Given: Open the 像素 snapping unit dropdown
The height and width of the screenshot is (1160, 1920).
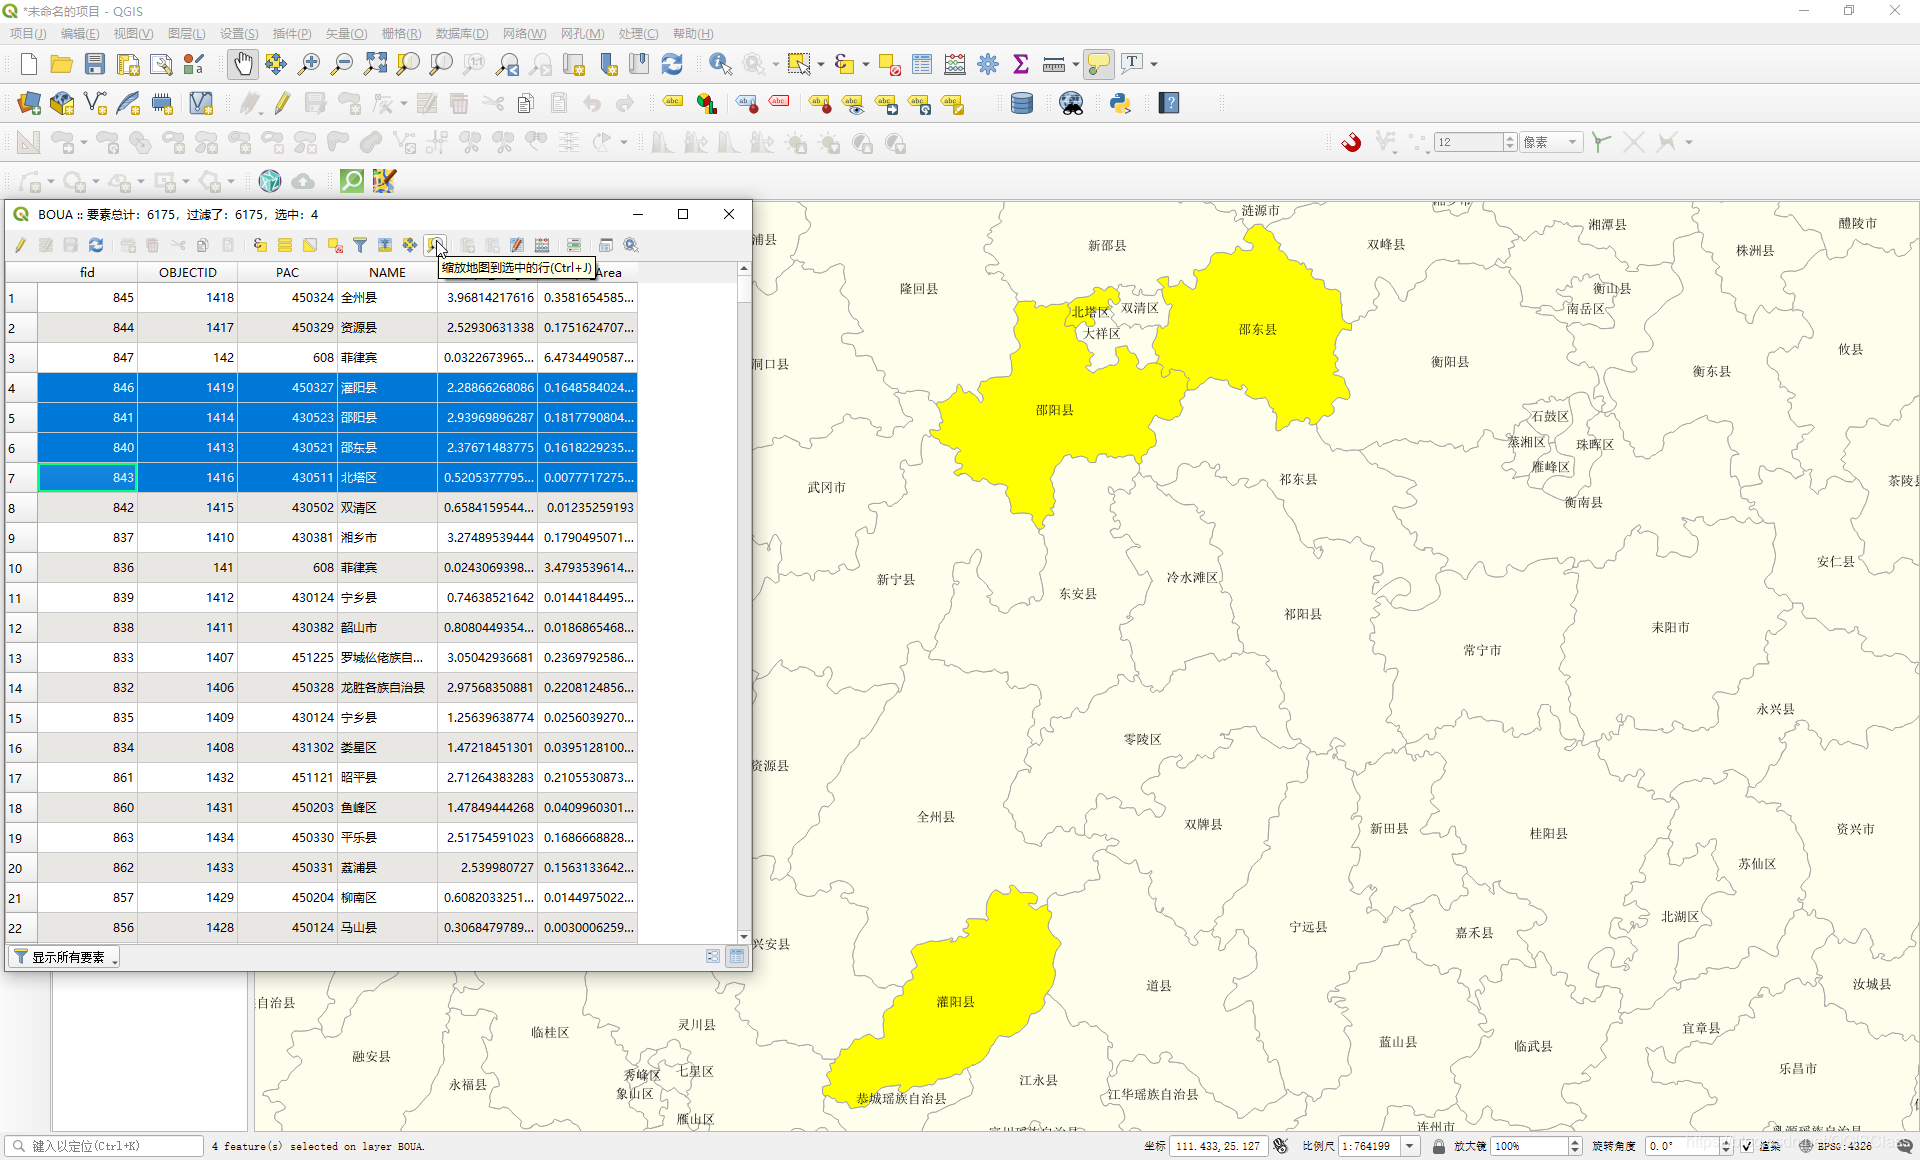Looking at the screenshot, I should click(1551, 142).
